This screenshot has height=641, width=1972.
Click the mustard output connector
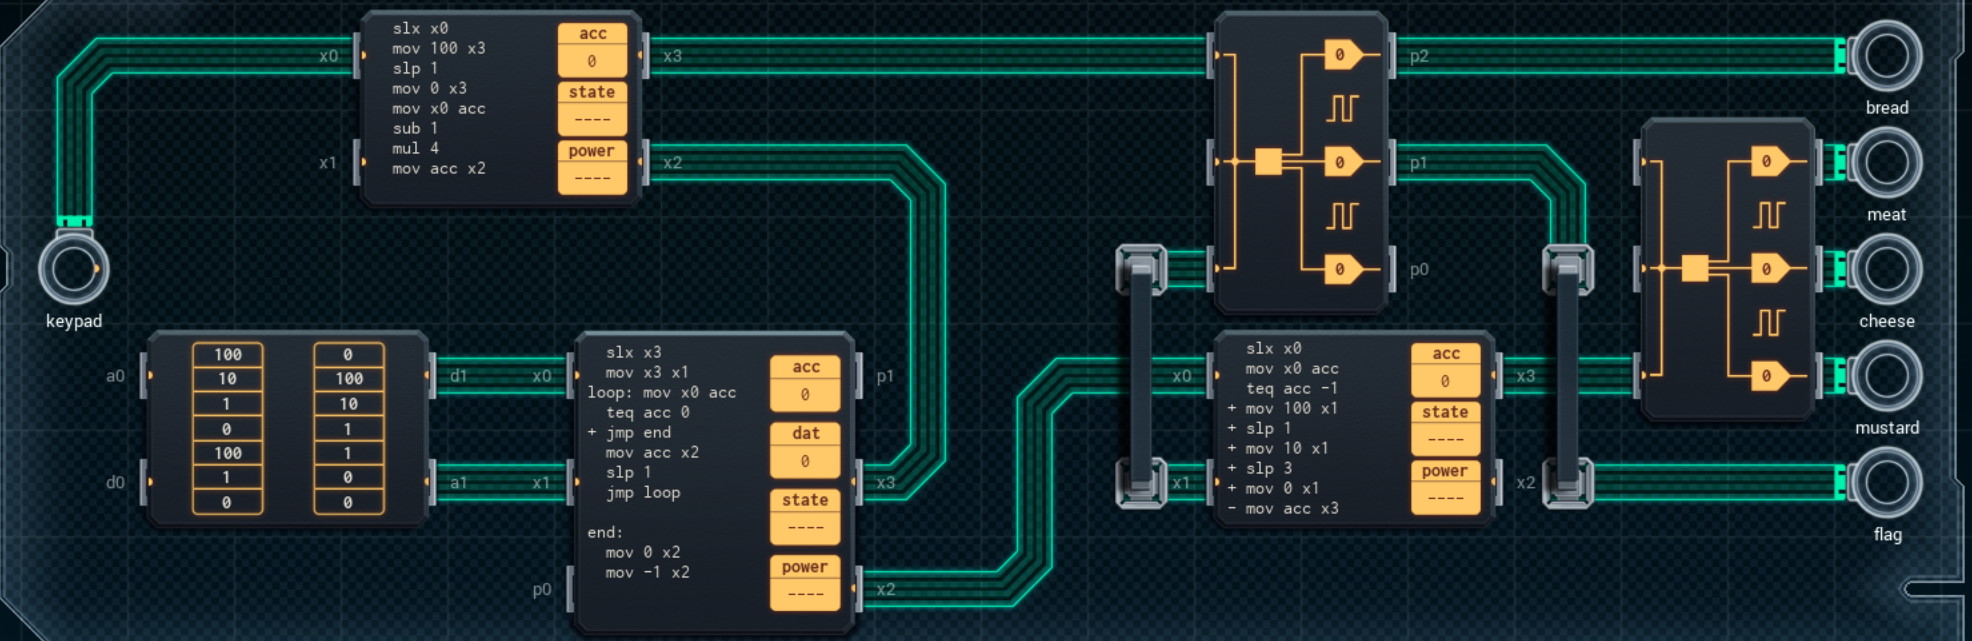point(1885,377)
